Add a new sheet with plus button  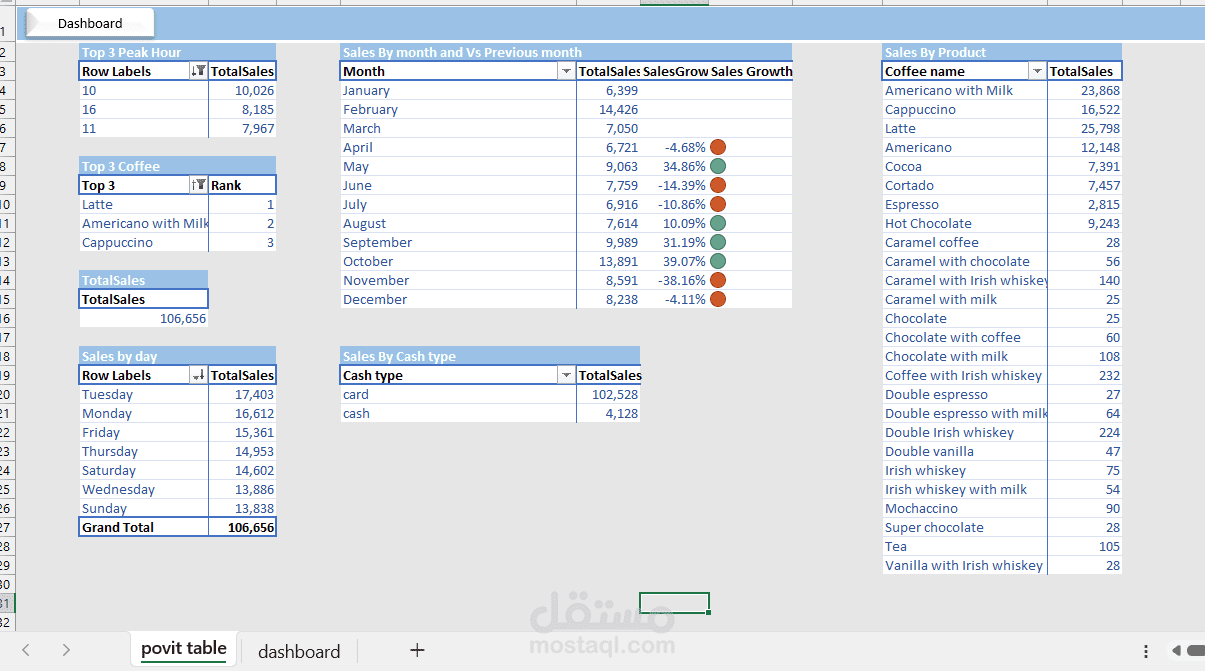[417, 650]
